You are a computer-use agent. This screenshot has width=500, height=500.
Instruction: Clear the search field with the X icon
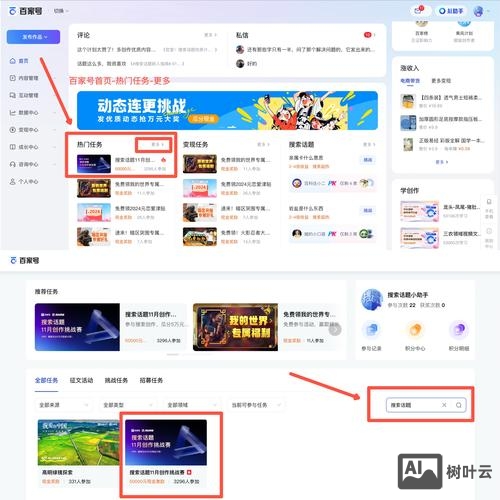444,405
